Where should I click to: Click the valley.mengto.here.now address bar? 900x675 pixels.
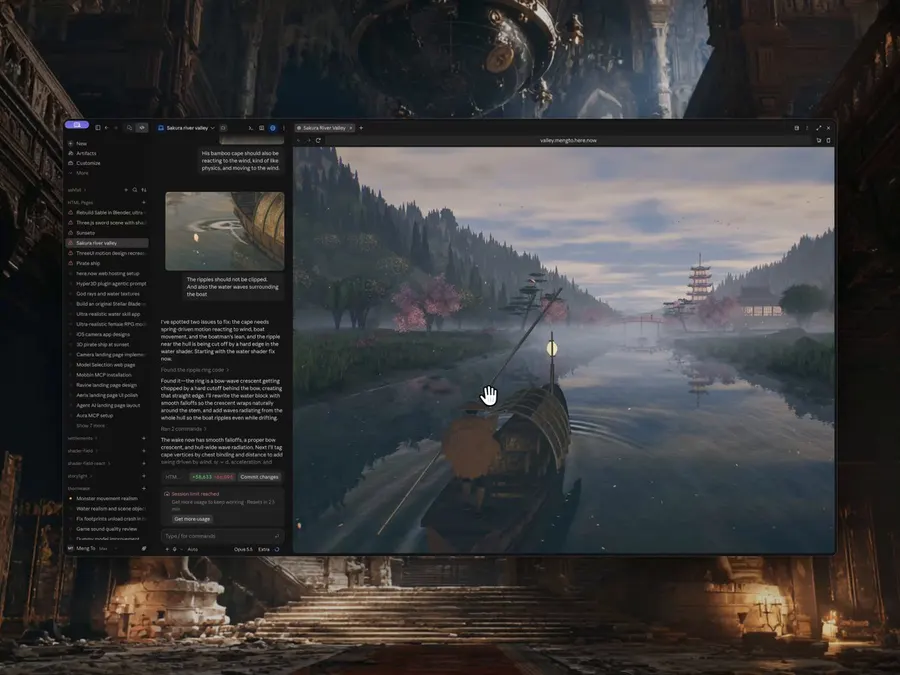click(x=568, y=140)
